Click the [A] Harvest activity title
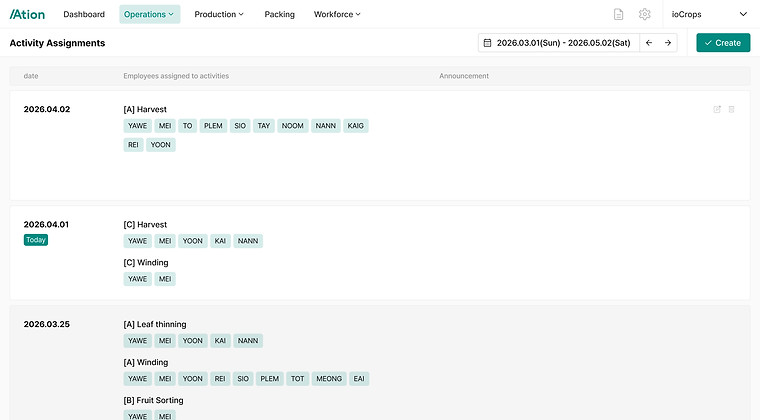The height and width of the screenshot is (420, 760). [145, 109]
